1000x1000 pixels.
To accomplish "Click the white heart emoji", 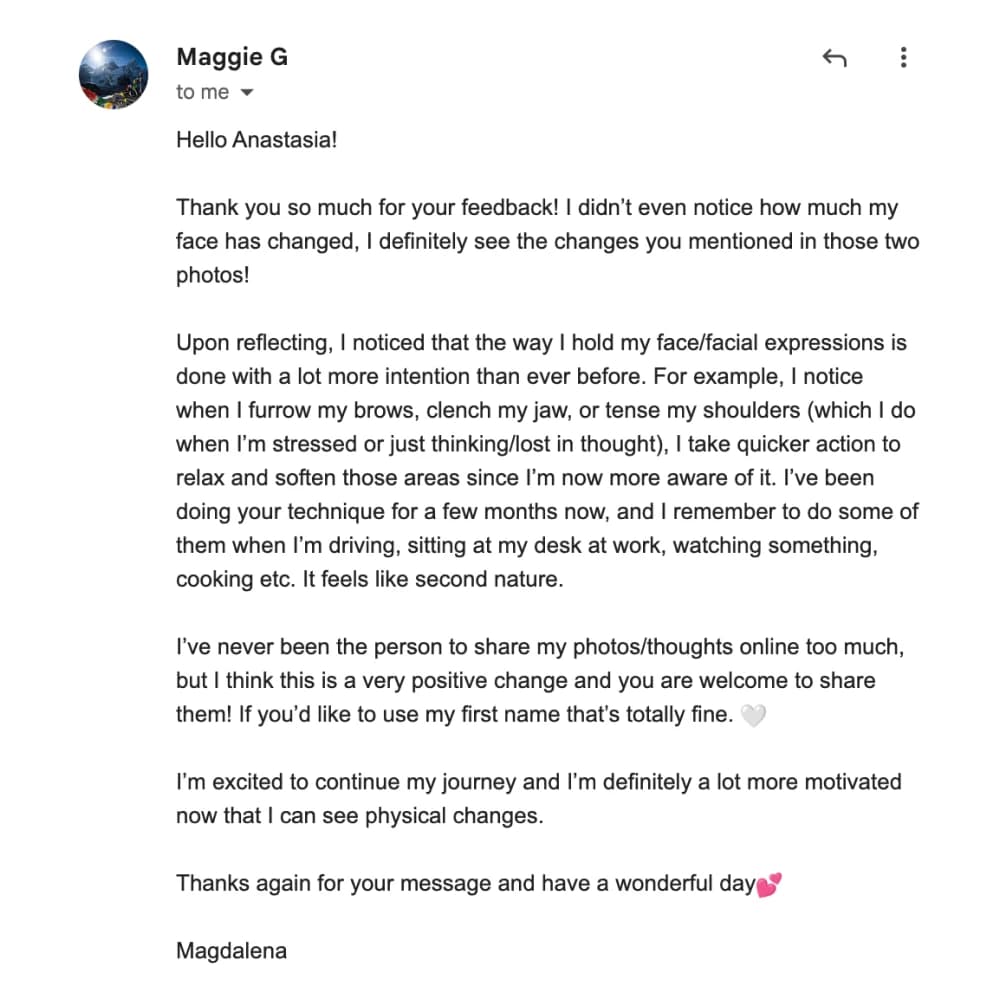I will pyautogui.click(x=753, y=716).
